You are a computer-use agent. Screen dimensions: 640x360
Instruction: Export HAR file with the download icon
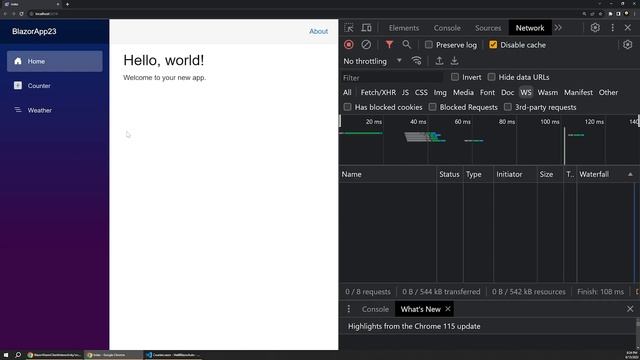click(x=454, y=61)
